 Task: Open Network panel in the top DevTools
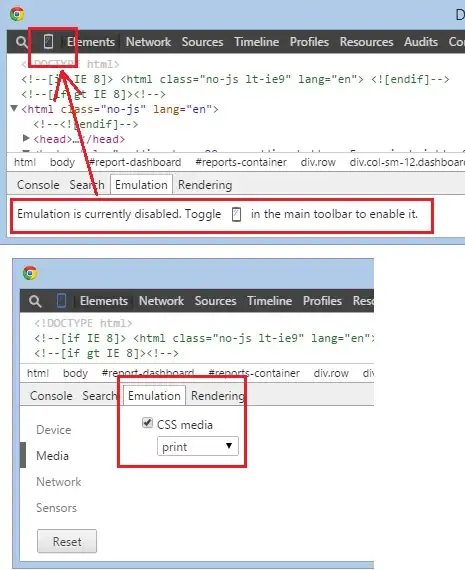pos(148,42)
